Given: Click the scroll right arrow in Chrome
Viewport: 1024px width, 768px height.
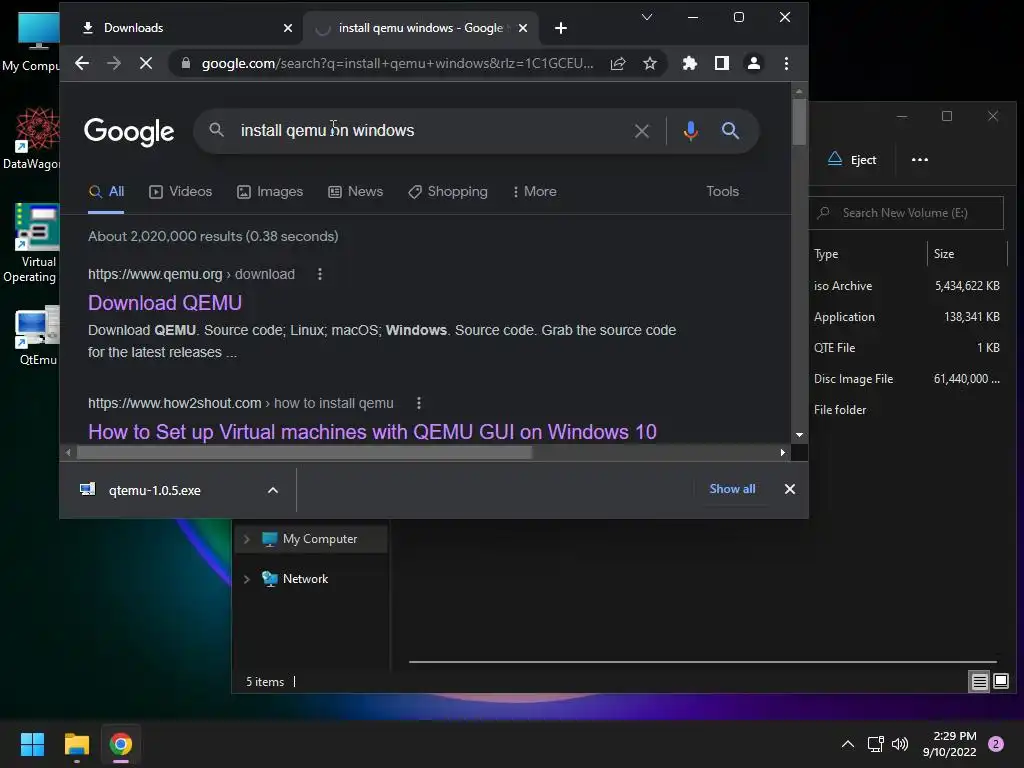Looking at the screenshot, I should (783, 453).
